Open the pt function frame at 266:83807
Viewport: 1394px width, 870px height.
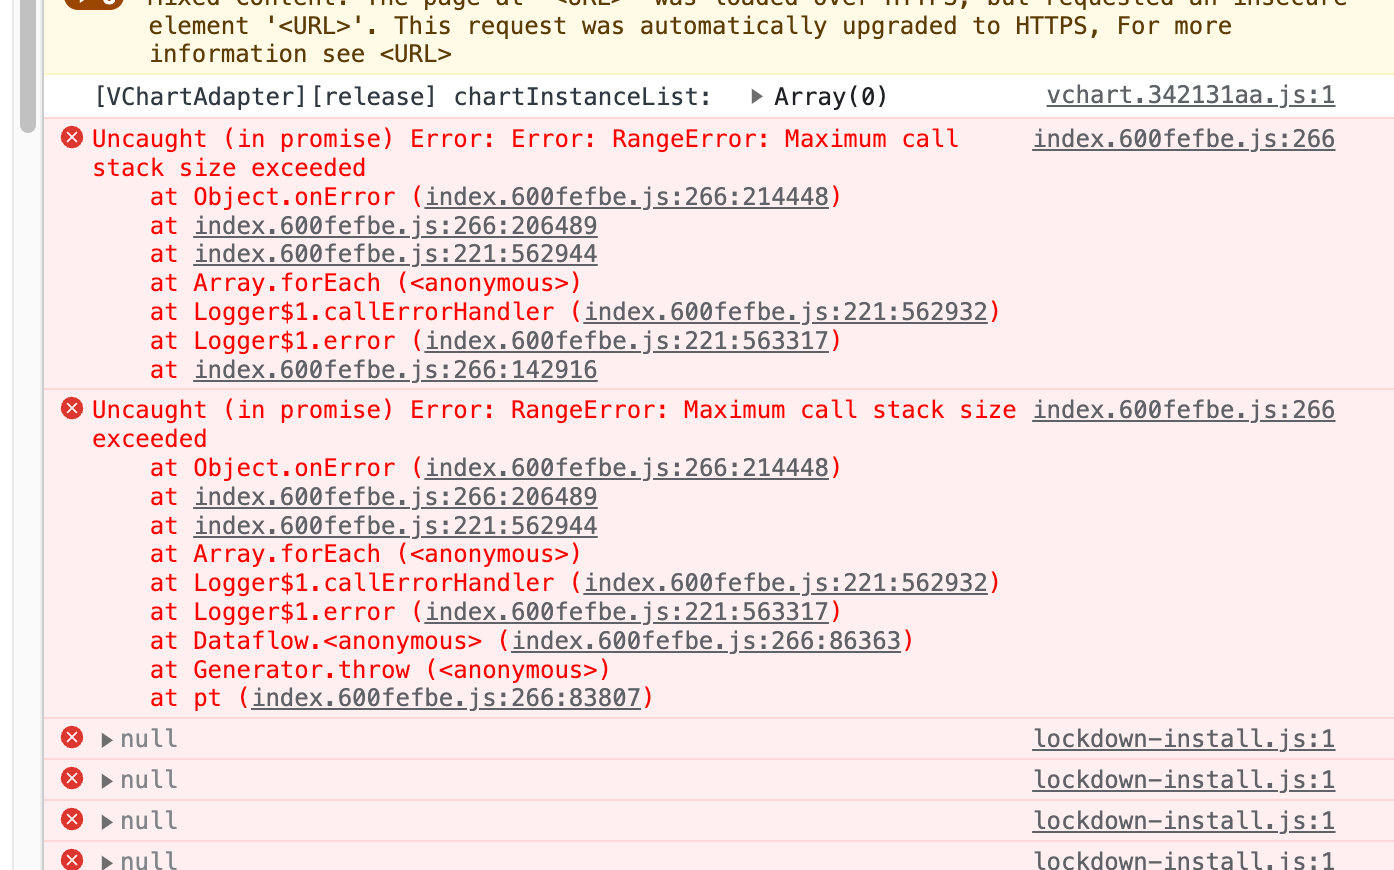[446, 697]
